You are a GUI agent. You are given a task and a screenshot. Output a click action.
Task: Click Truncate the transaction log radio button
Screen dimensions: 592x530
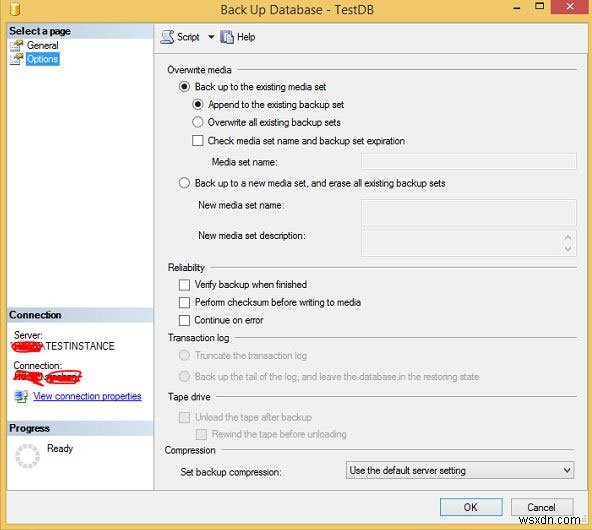click(x=184, y=355)
